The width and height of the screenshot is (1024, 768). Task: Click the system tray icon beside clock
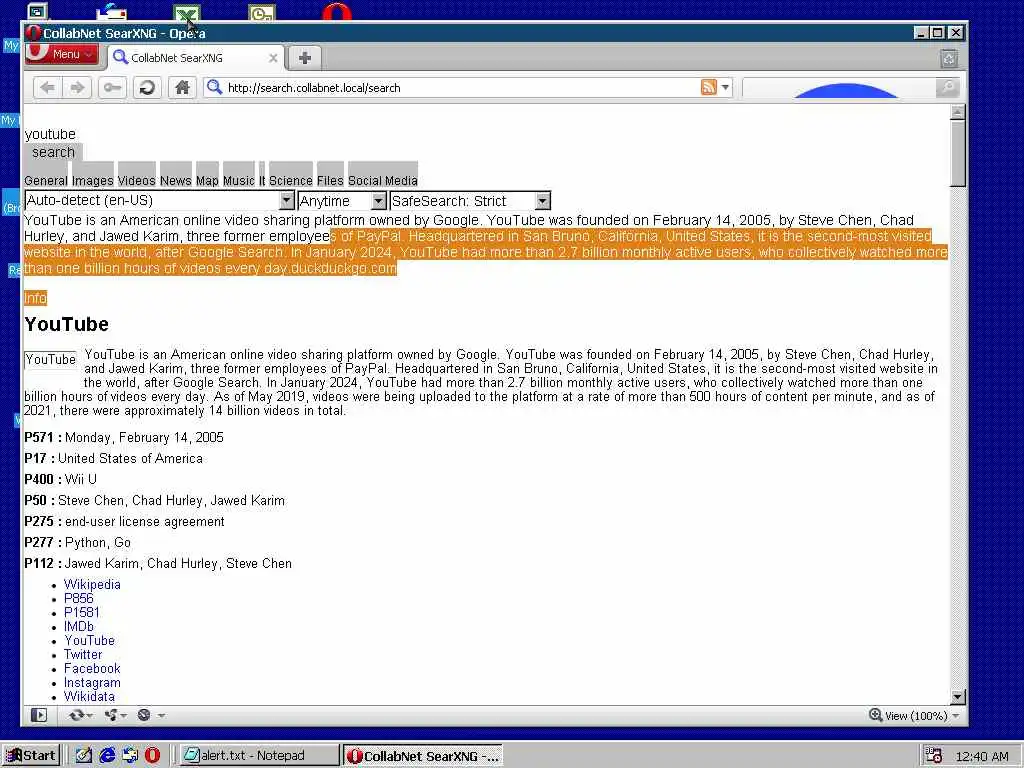pos(934,756)
